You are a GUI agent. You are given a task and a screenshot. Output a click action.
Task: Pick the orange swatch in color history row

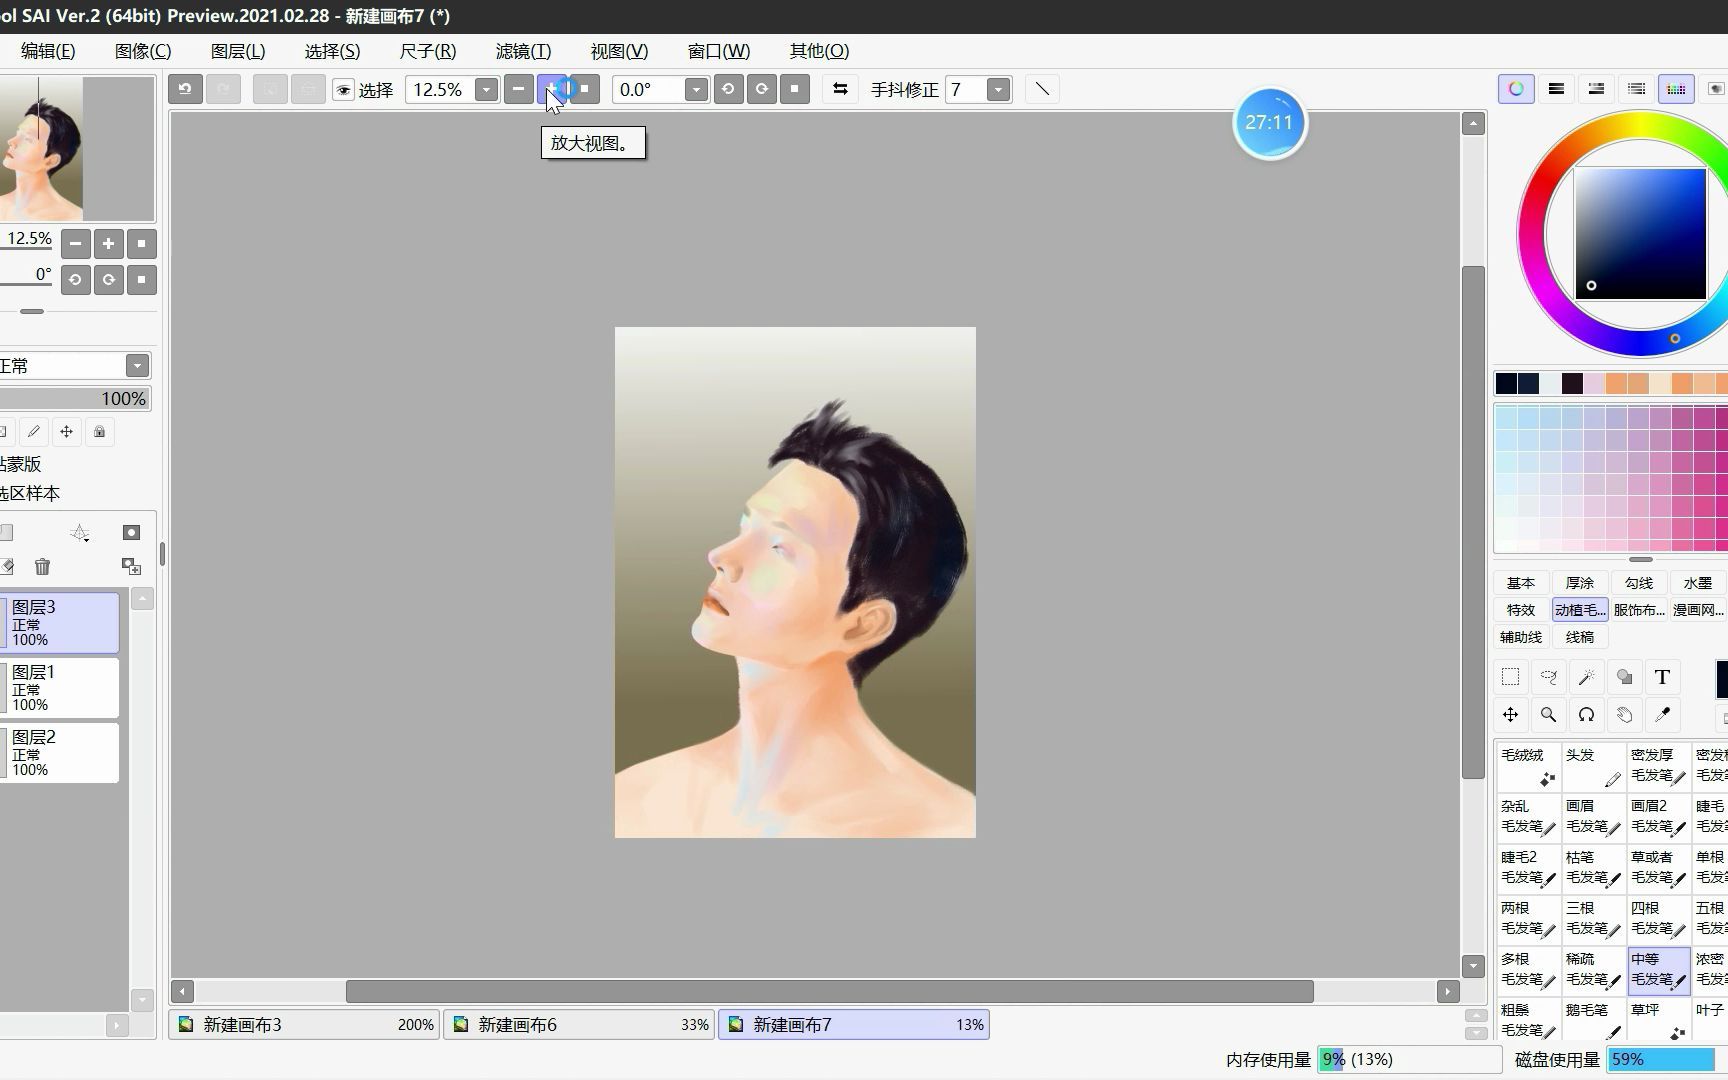pos(1616,383)
